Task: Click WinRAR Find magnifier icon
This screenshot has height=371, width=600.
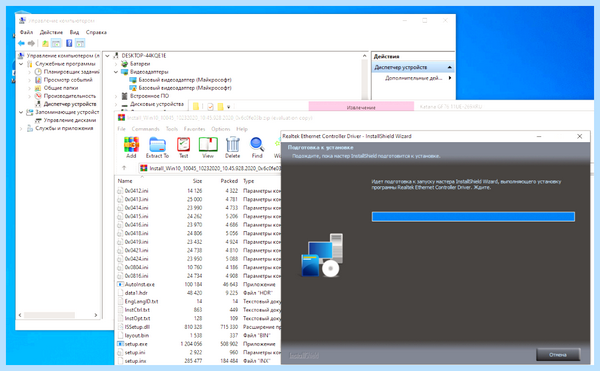Action: [x=257, y=148]
